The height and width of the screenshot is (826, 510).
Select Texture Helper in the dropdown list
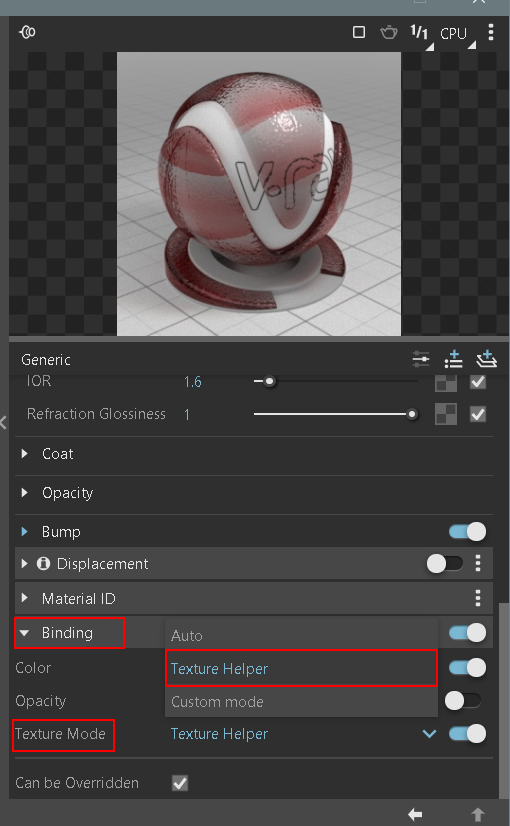[301, 668]
